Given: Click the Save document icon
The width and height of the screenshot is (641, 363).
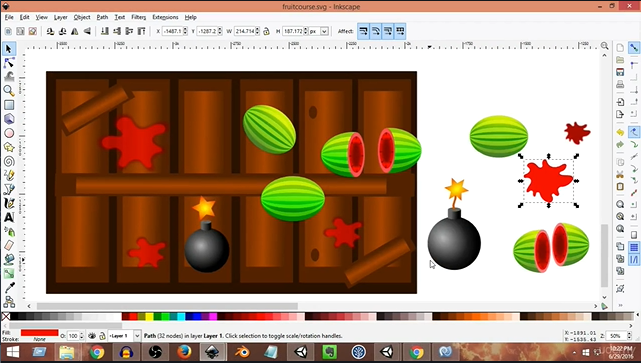Looking at the screenshot, I should click(620, 72).
